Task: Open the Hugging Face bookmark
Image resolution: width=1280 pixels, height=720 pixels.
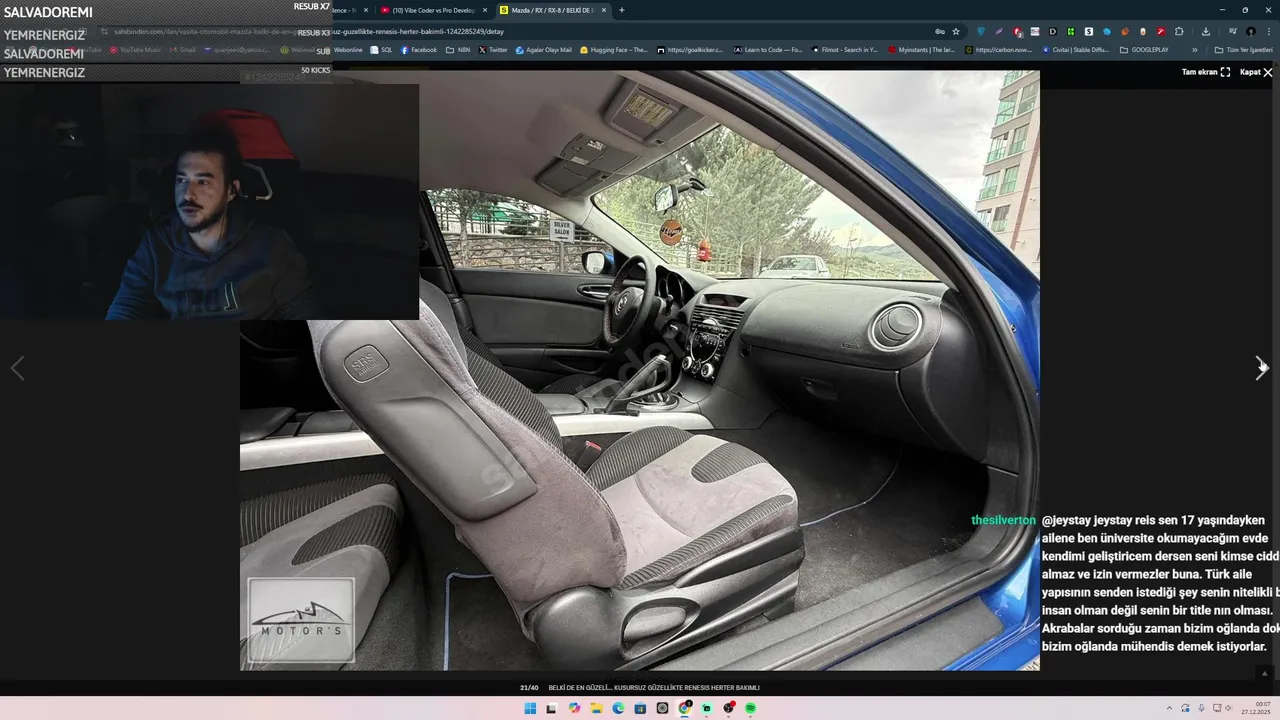Action: (613, 50)
